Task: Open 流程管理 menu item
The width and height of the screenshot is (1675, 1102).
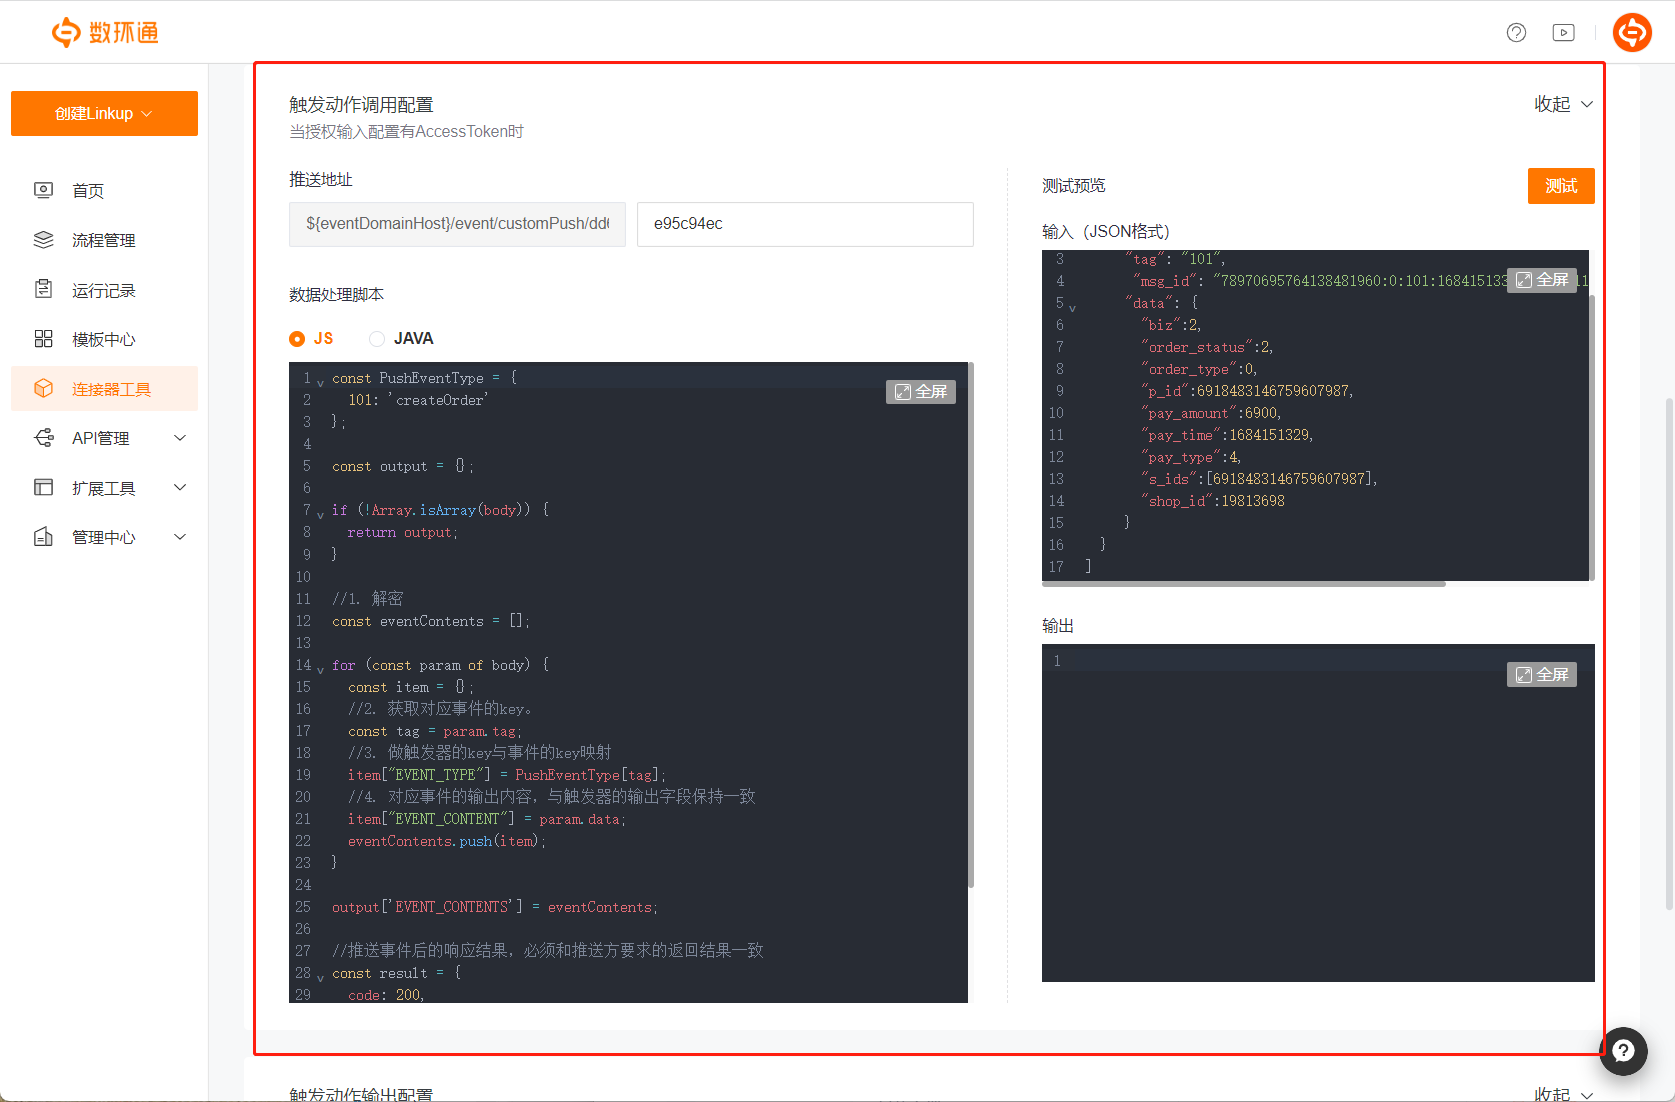Action: (104, 240)
